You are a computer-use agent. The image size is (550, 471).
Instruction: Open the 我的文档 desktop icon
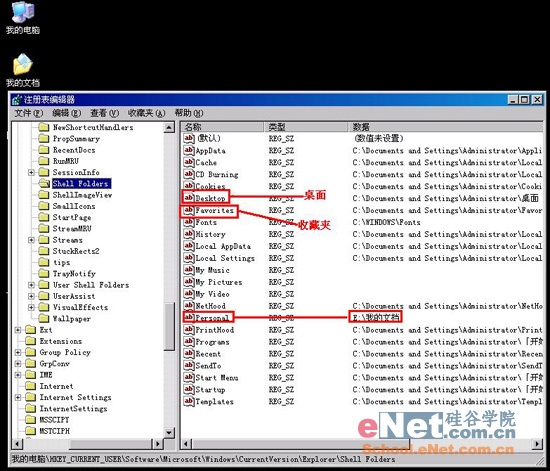pyautogui.click(x=23, y=70)
